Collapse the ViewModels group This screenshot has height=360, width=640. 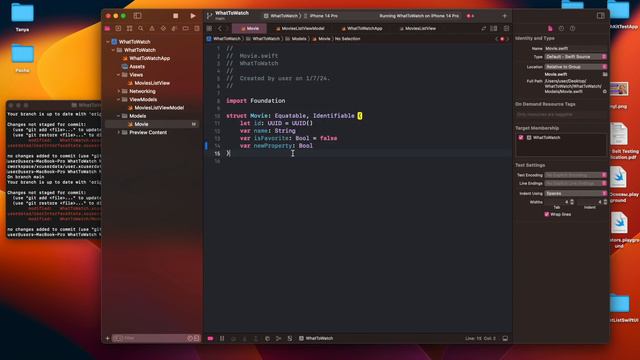click(119, 100)
